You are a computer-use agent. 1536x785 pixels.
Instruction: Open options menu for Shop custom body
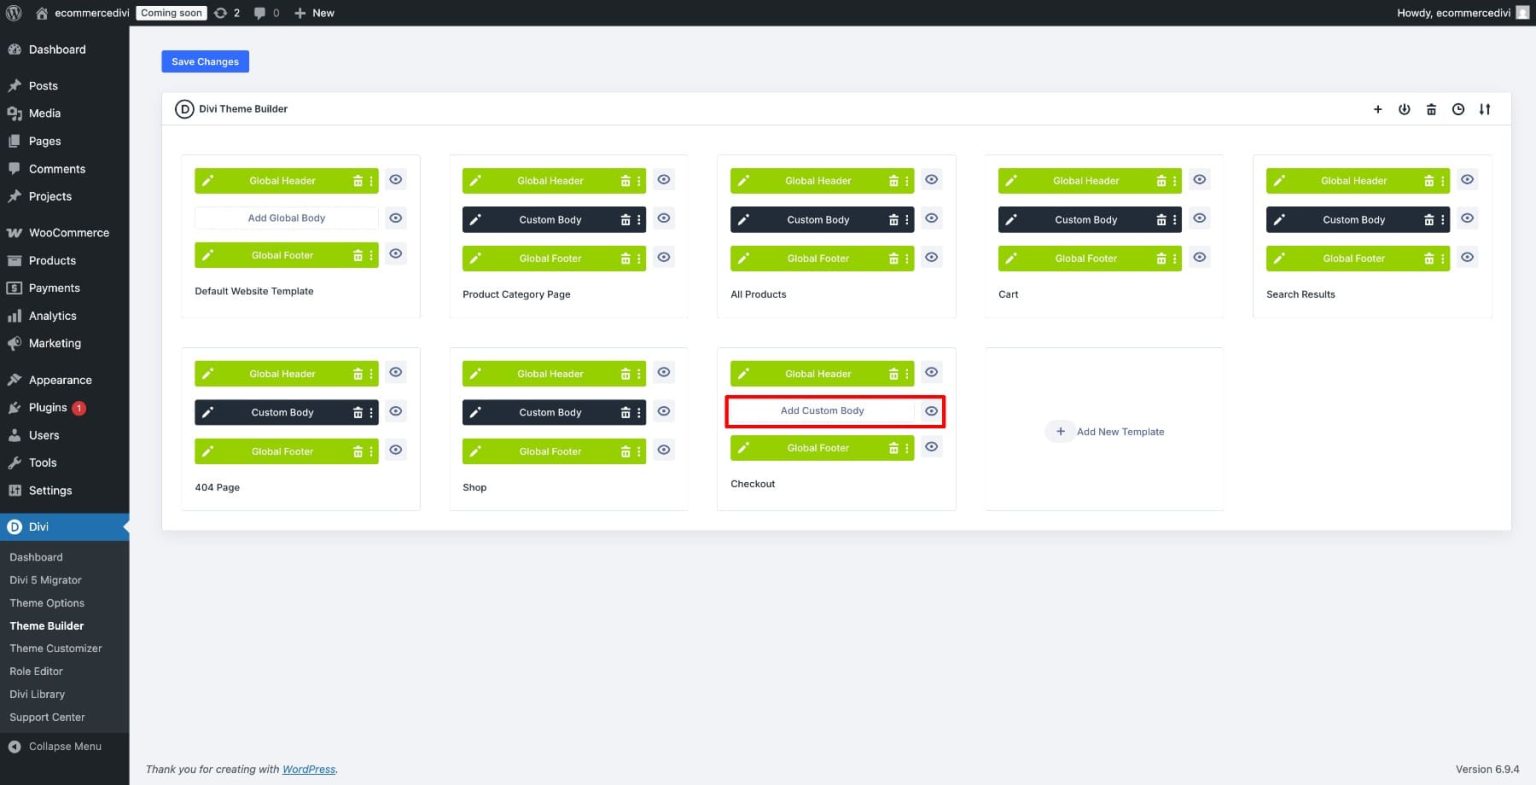pyautogui.click(x=639, y=412)
